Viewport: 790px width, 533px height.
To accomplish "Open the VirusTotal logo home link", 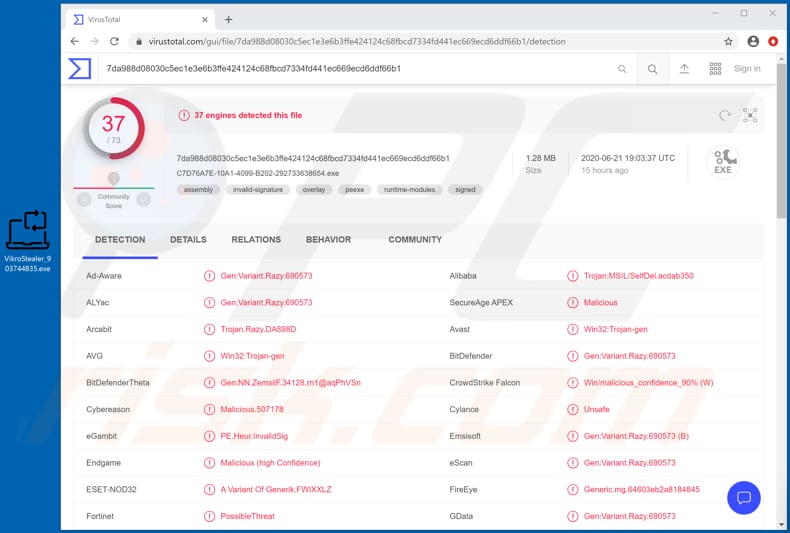I will (80, 69).
